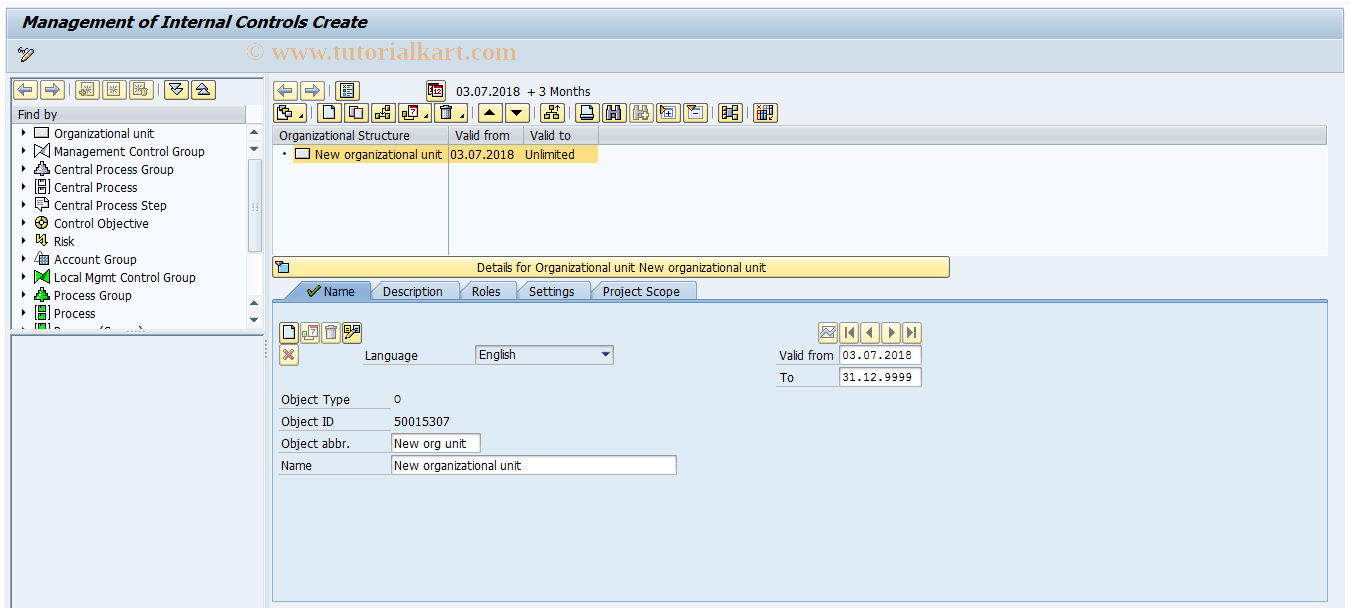The width and height of the screenshot is (1351, 608).
Task: Open the calendar date selection icon
Action: pyautogui.click(x=434, y=90)
